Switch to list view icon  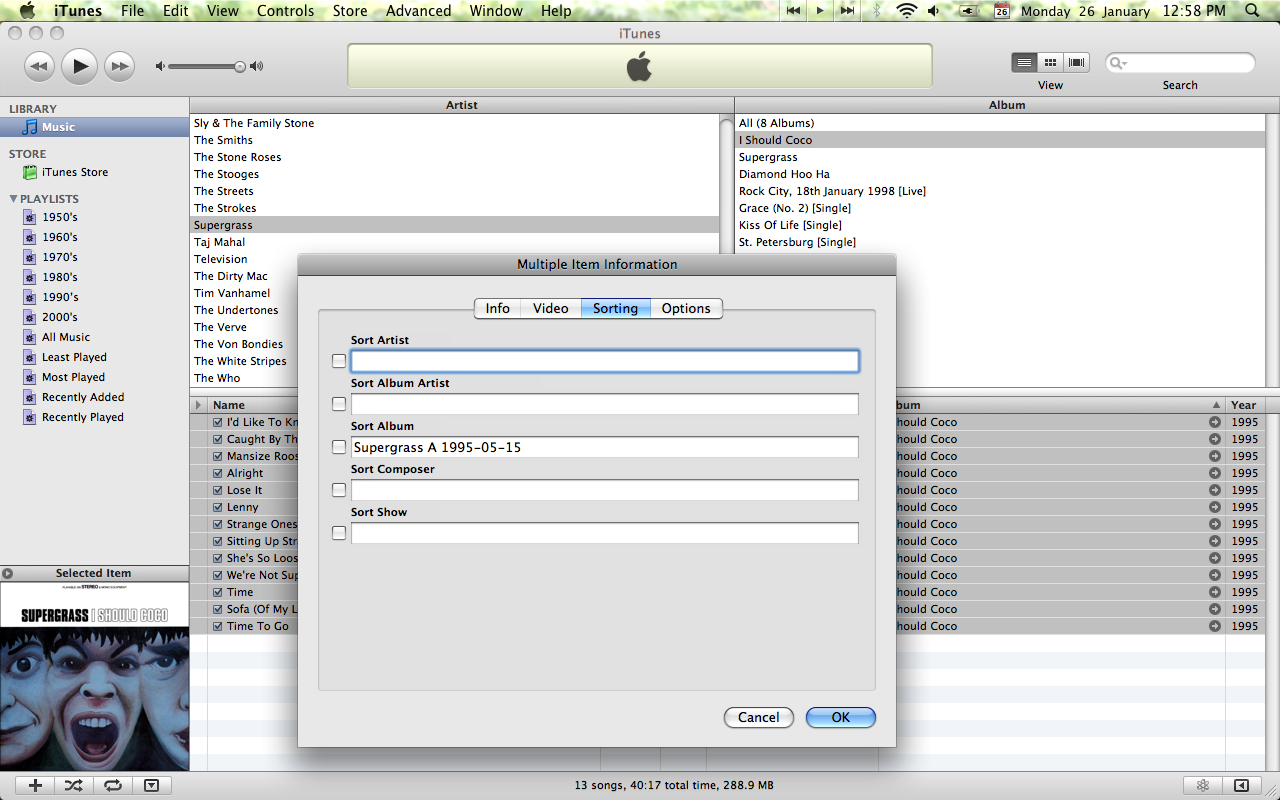coord(1024,62)
